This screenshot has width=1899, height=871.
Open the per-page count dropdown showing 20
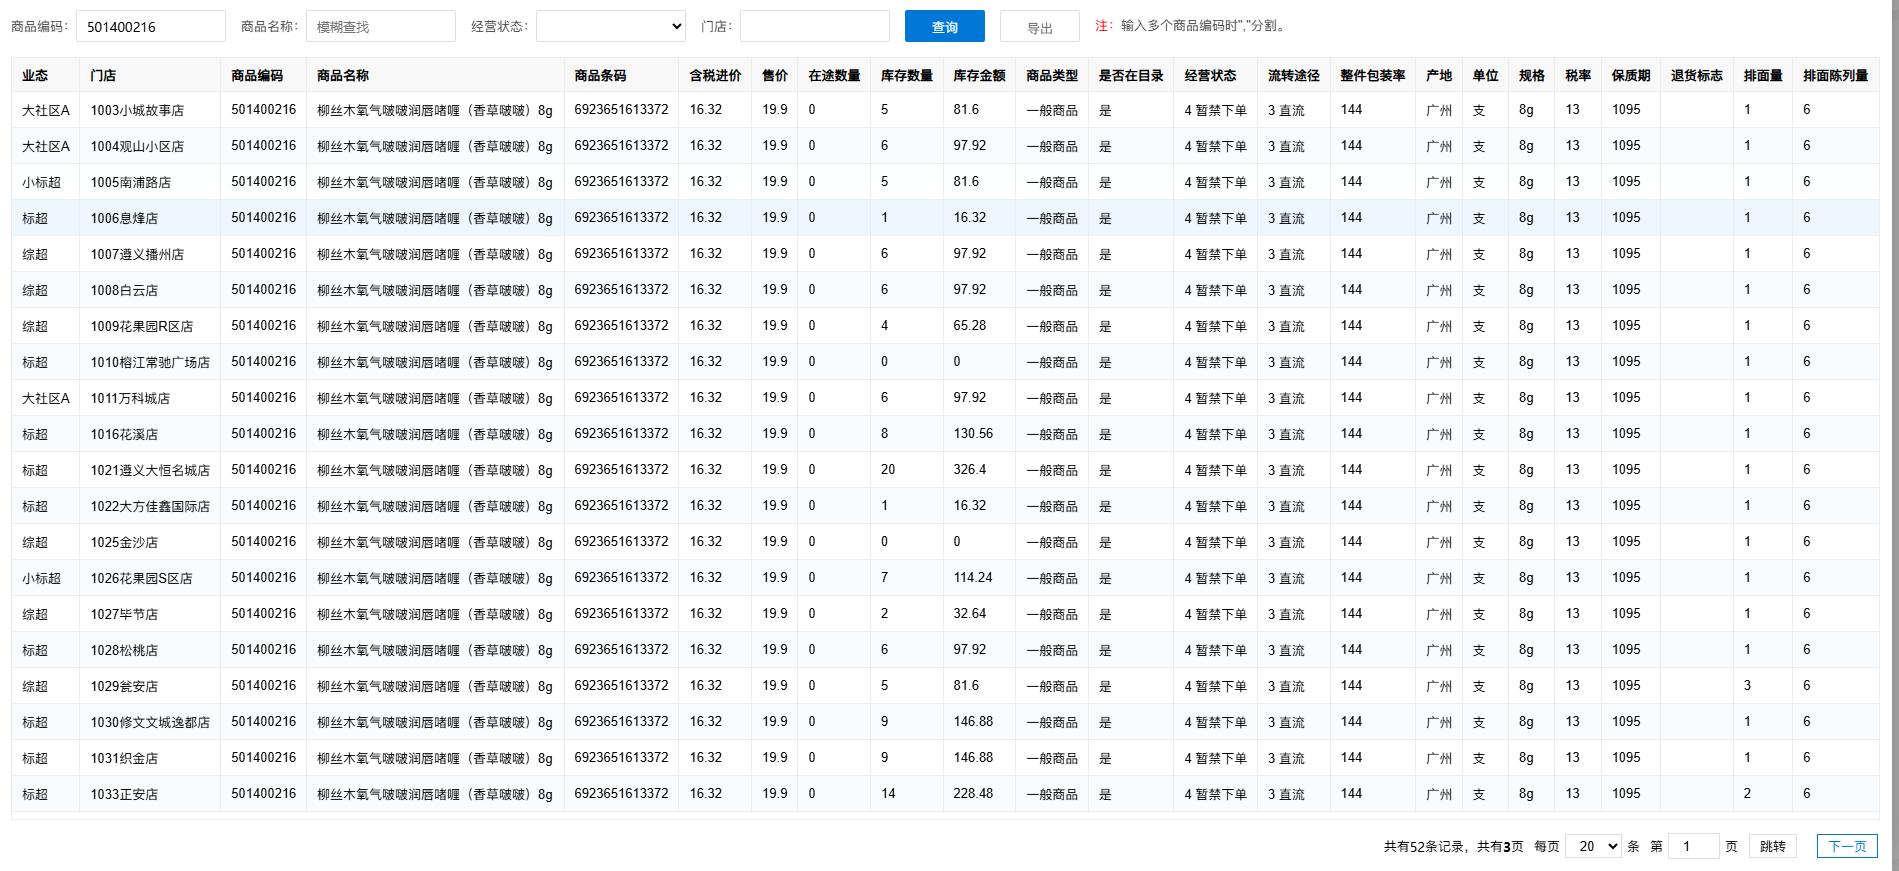[1592, 846]
